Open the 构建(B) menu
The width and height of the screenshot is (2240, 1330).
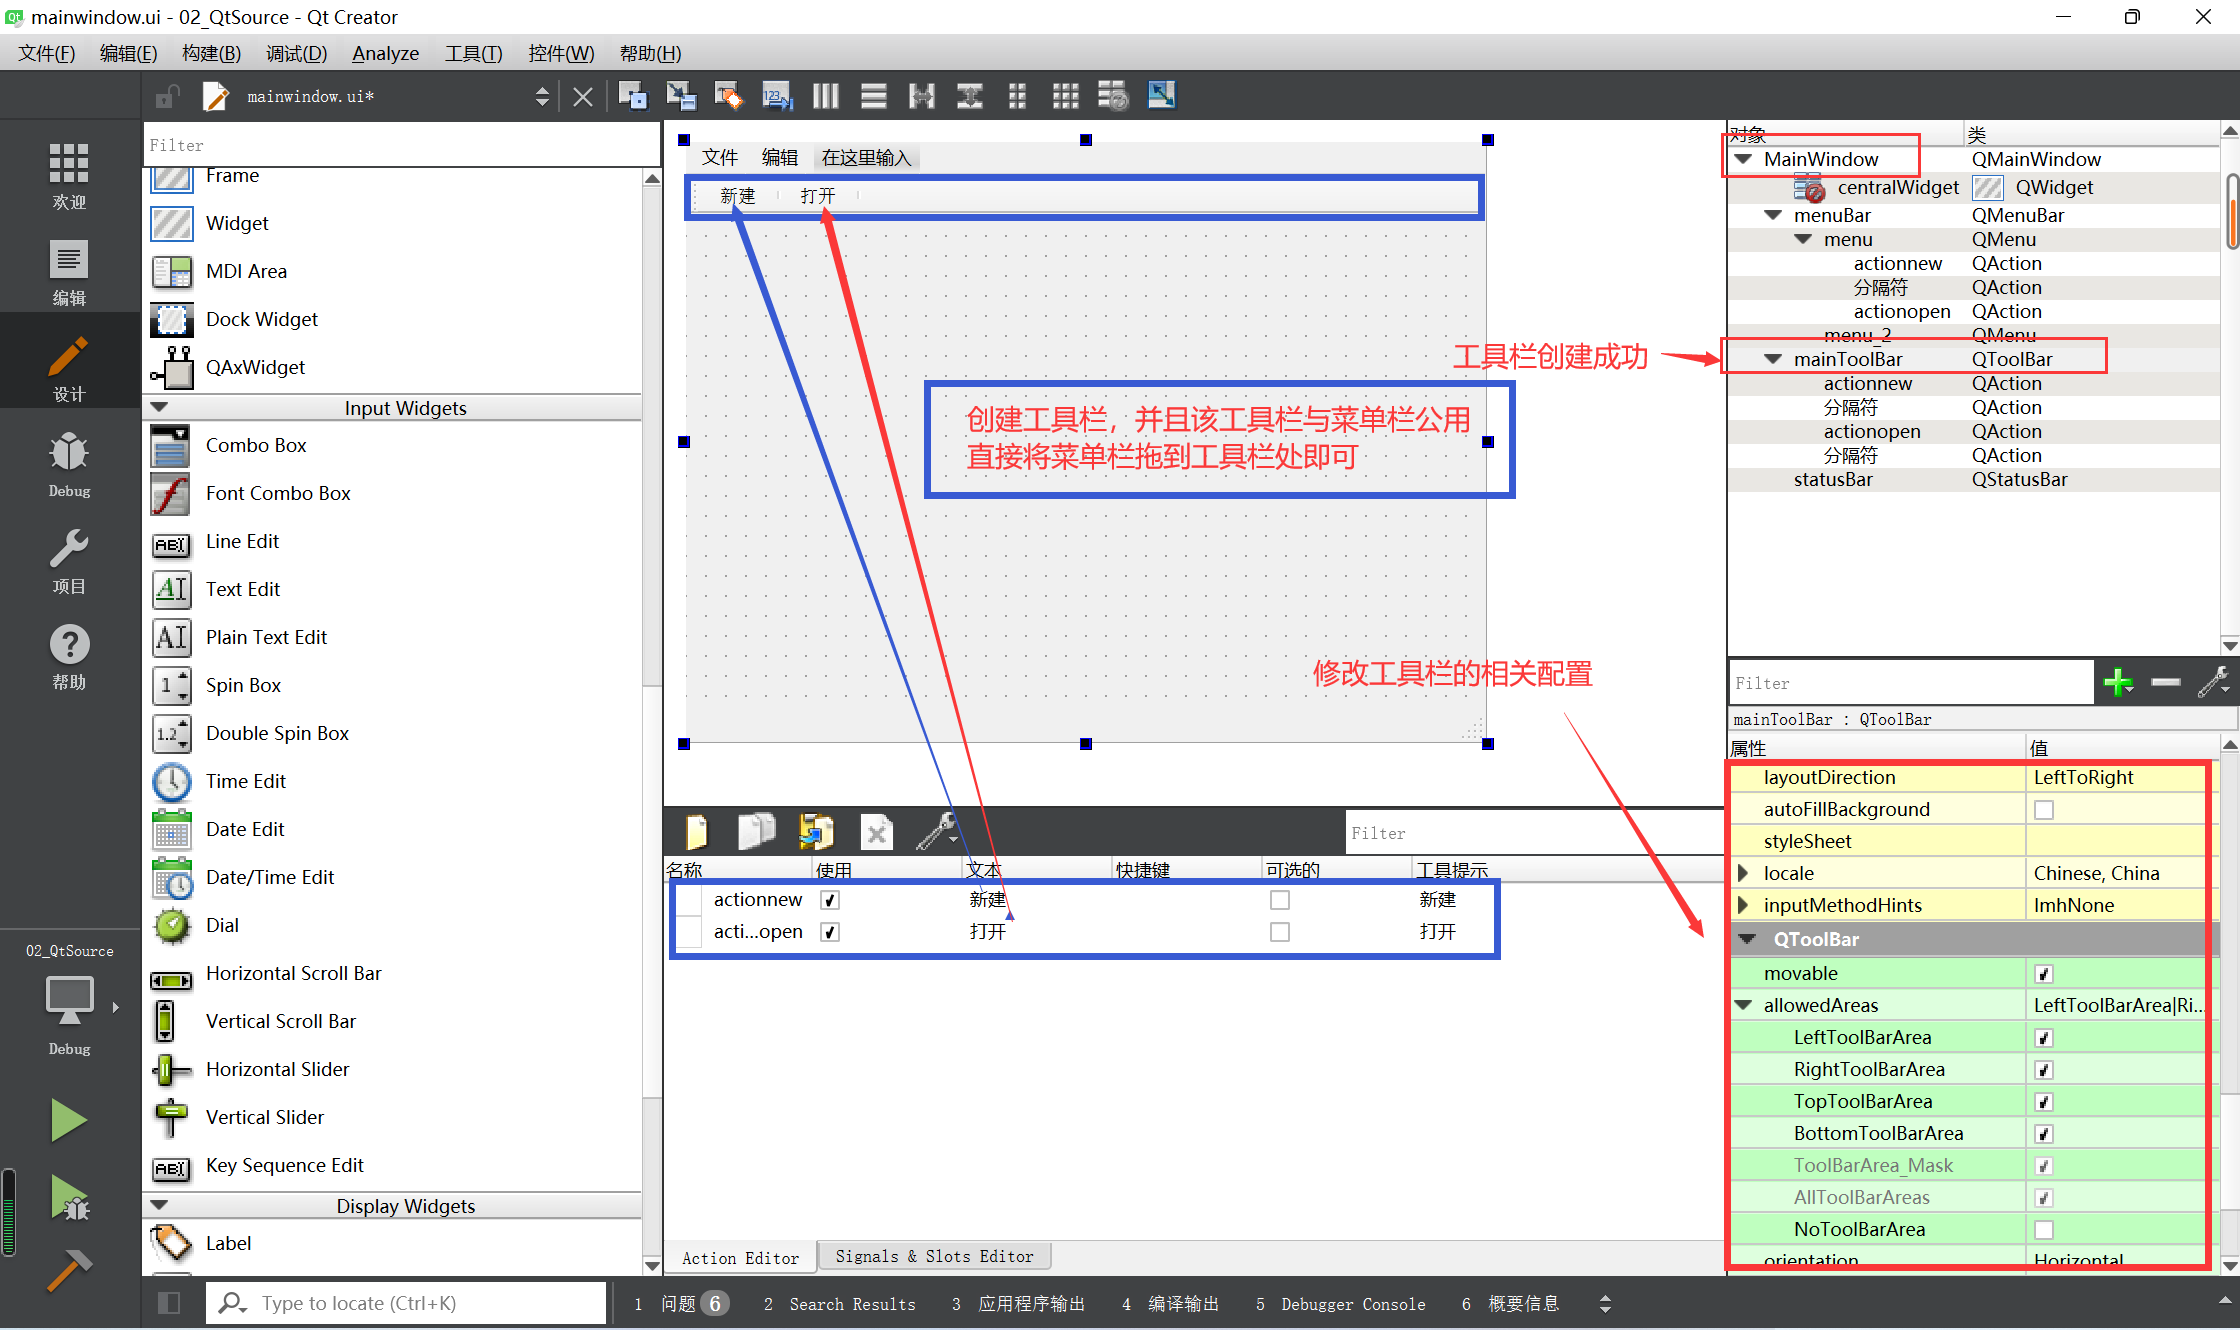pyautogui.click(x=211, y=53)
